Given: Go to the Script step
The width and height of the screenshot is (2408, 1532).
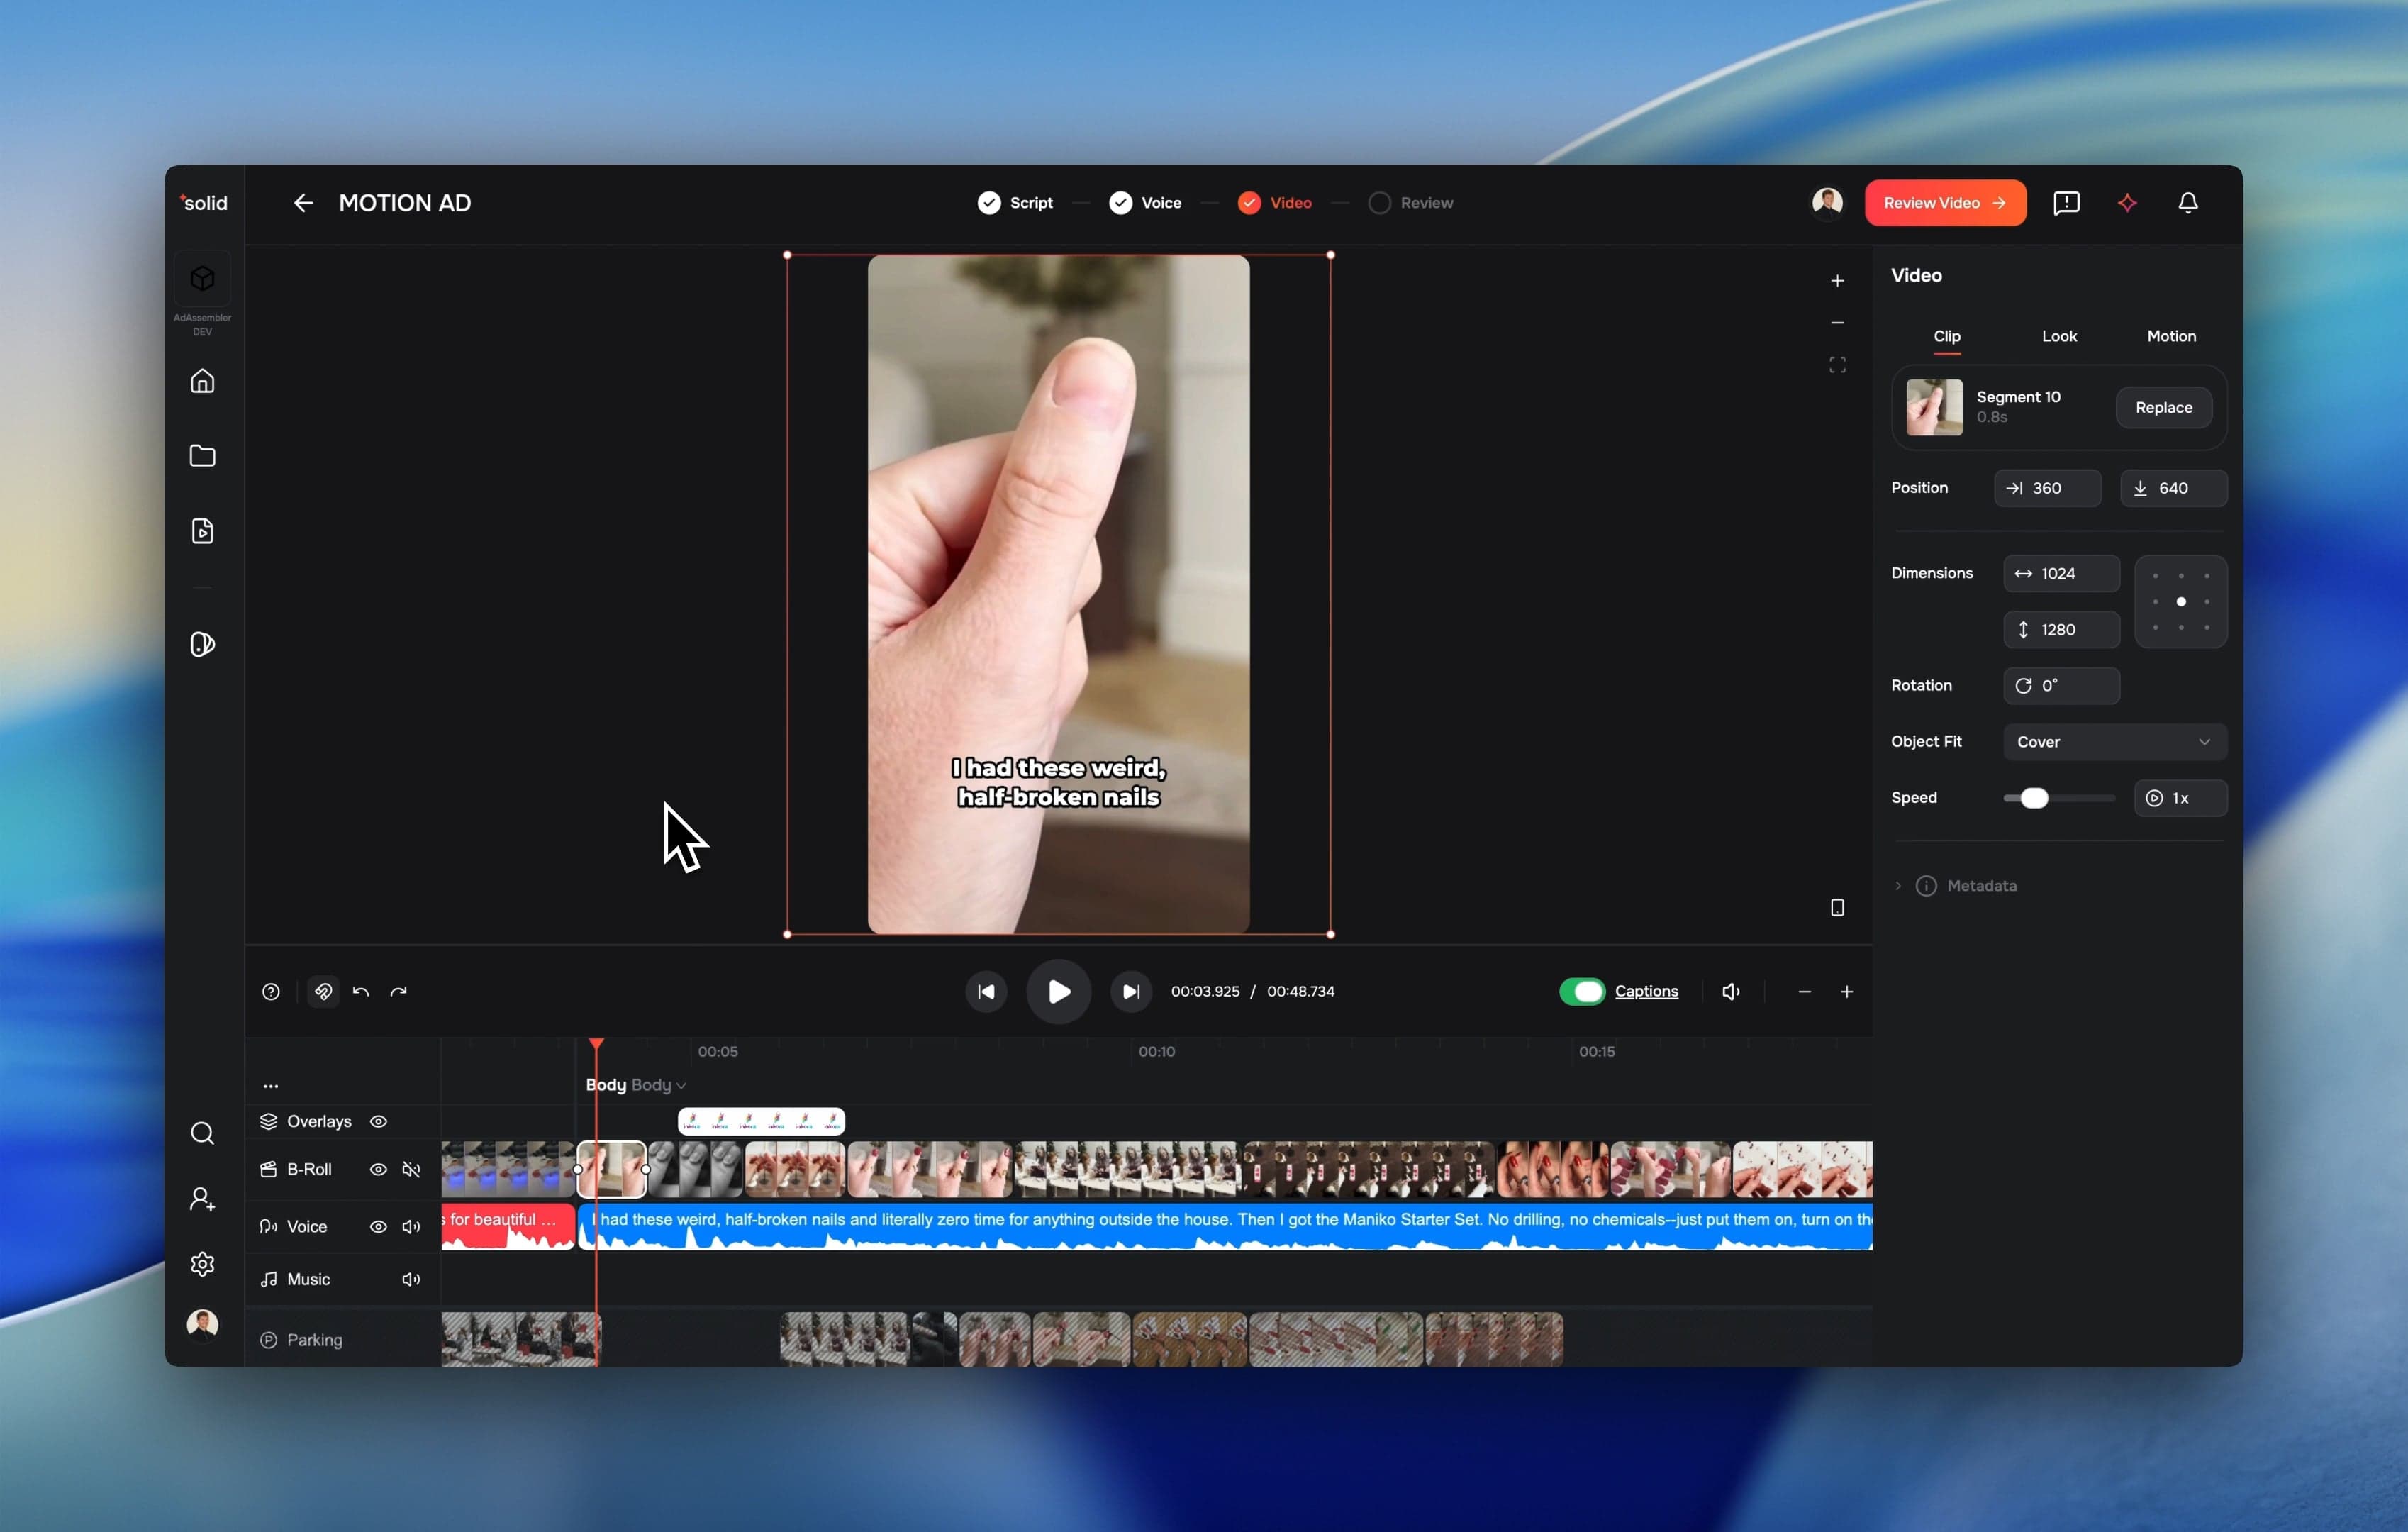Looking at the screenshot, I should click(x=1015, y=203).
